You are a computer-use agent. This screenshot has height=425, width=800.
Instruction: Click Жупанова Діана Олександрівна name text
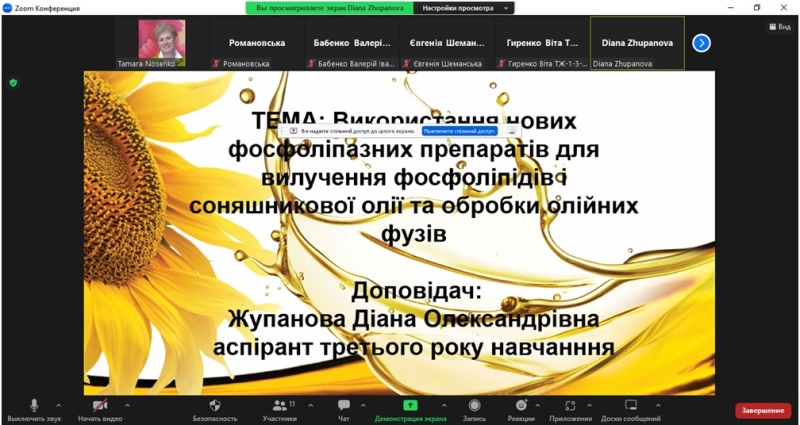coord(413,319)
